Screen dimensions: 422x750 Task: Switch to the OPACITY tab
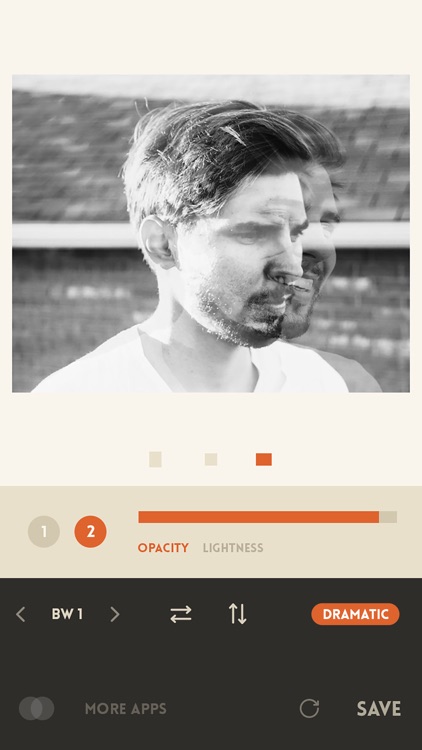pyautogui.click(x=163, y=548)
